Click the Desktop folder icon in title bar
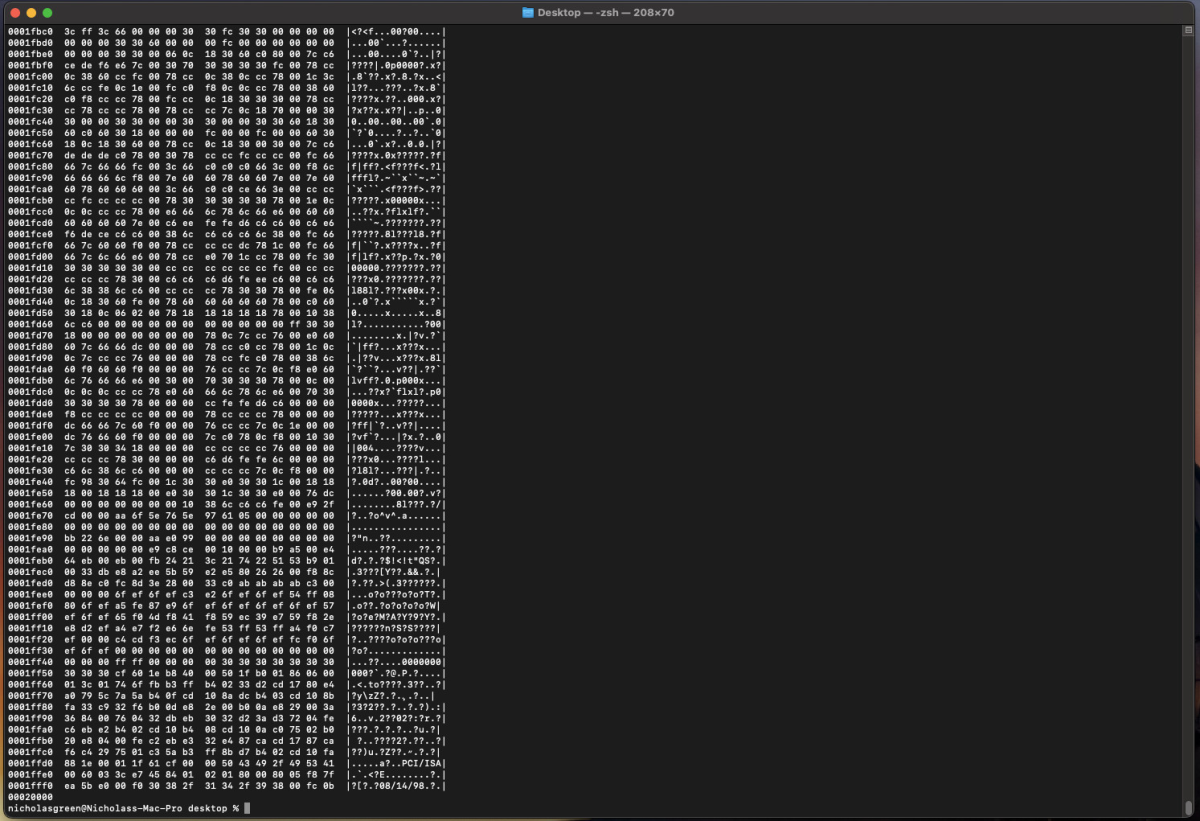The height and width of the screenshot is (821, 1200). click(x=529, y=12)
